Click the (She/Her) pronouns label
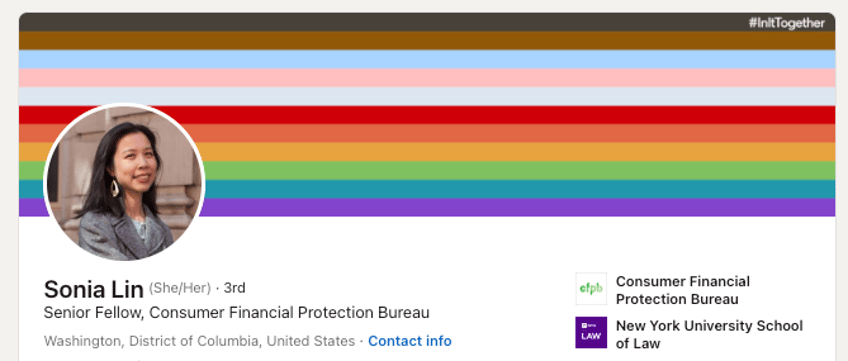The height and width of the screenshot is (361, 848). [180, 289]
